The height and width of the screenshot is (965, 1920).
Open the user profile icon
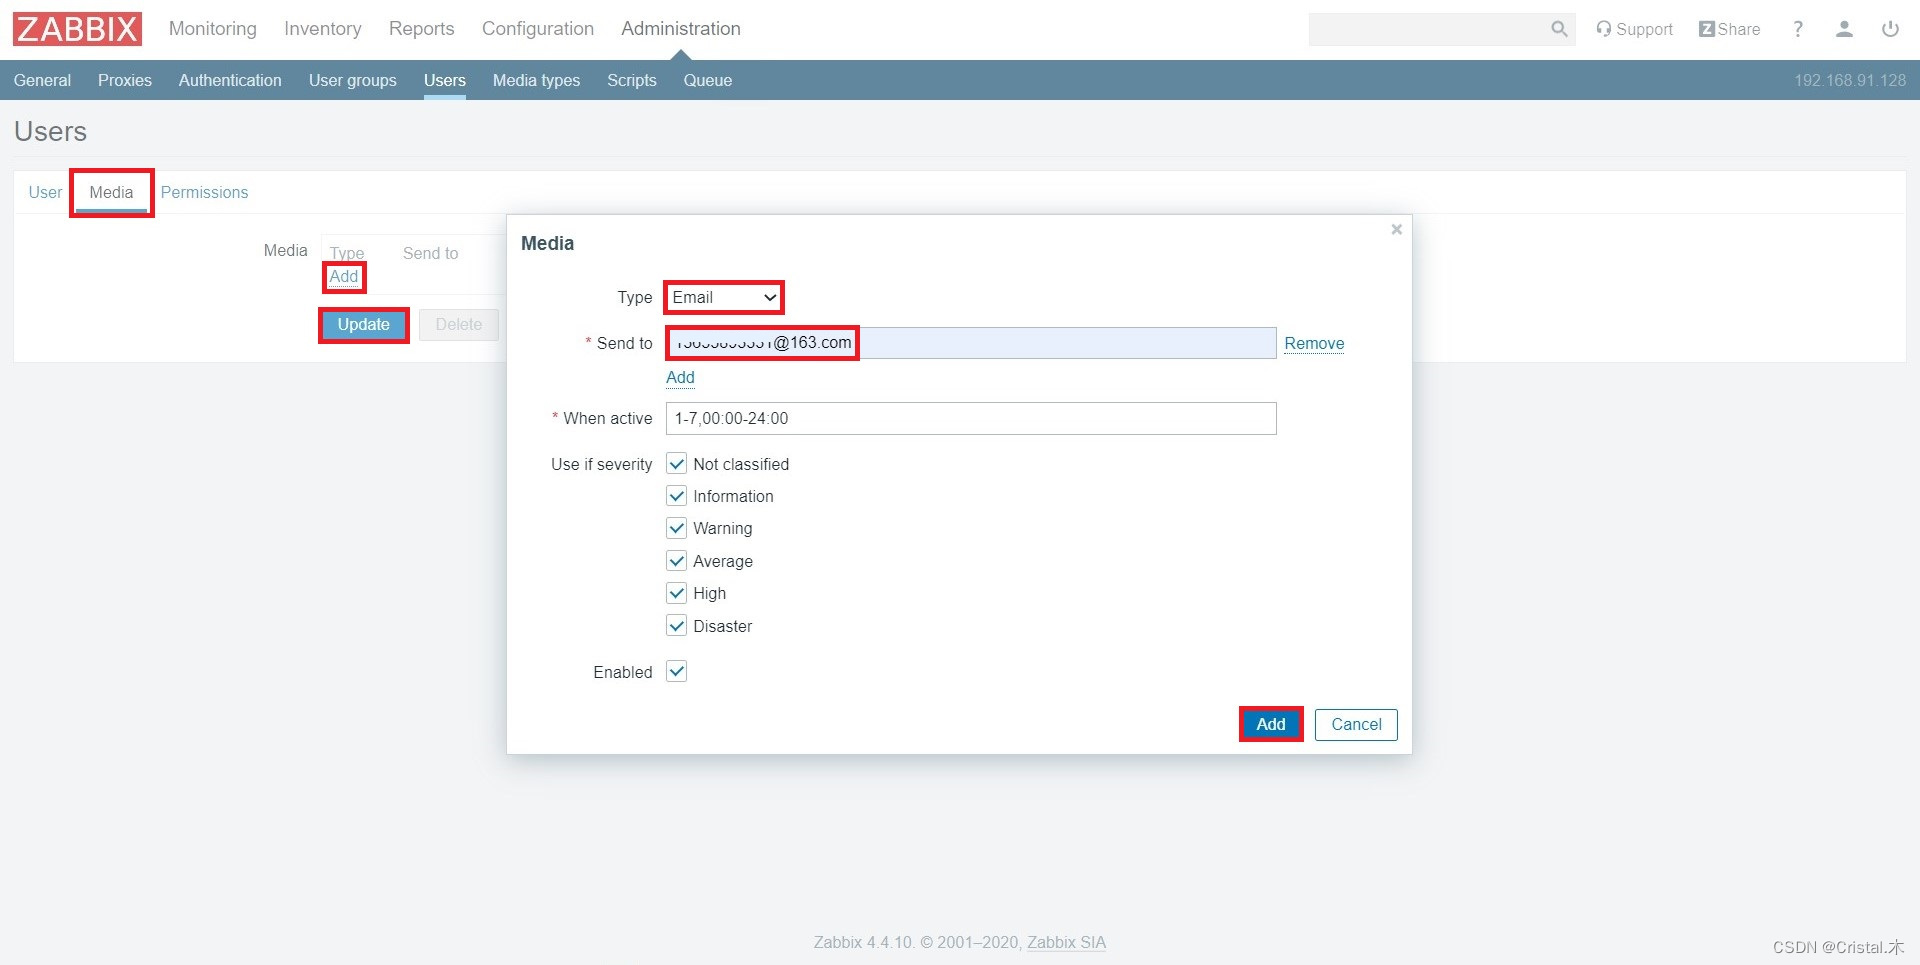point(1844,29)
